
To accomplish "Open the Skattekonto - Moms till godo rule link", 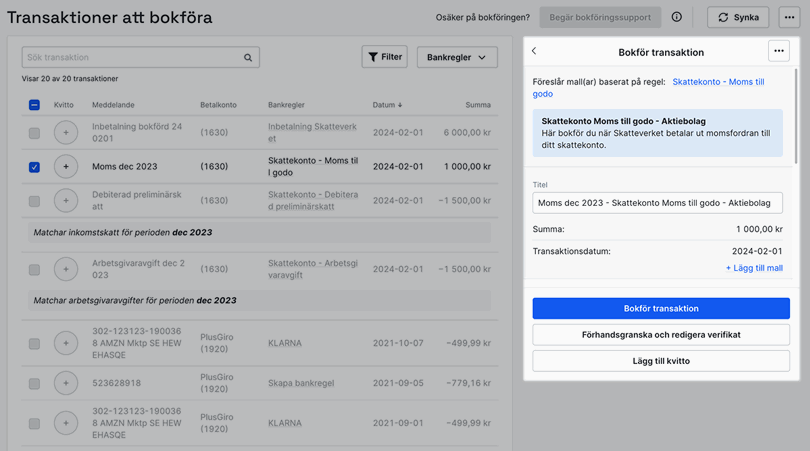I will [x=718, y=82].
